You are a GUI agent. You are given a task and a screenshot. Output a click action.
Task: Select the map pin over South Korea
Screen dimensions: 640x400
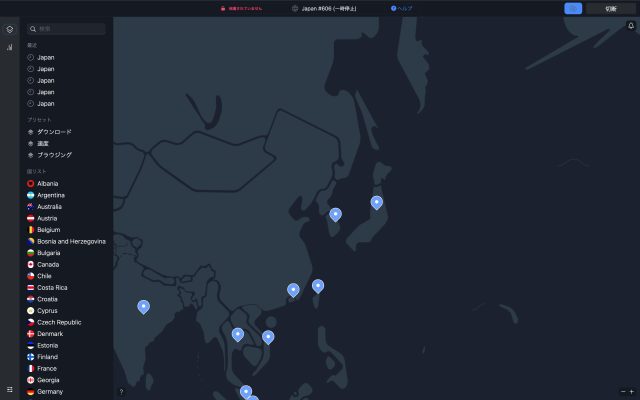[x=335, y=213]
